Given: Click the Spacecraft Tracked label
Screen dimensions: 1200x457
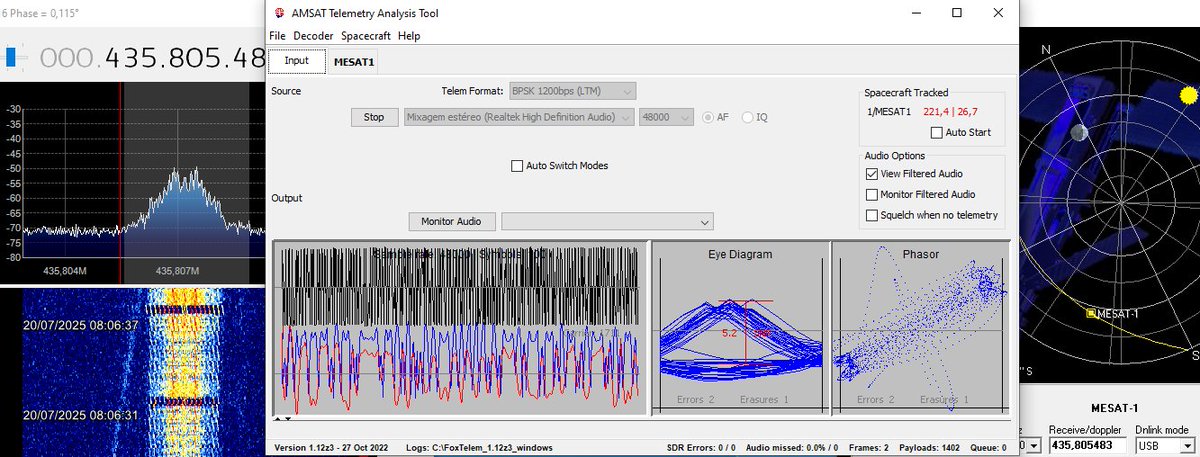Looking at the screenshot, I should [908, 93].
